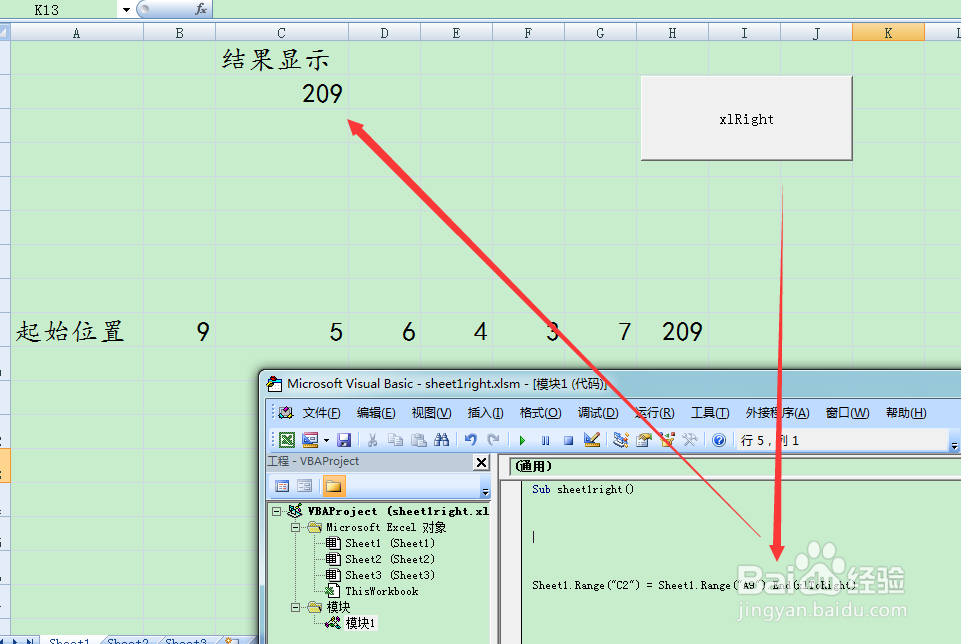Click the Insert UserForm toolbar icon
The image size is (961, 644).
[310, 440]
